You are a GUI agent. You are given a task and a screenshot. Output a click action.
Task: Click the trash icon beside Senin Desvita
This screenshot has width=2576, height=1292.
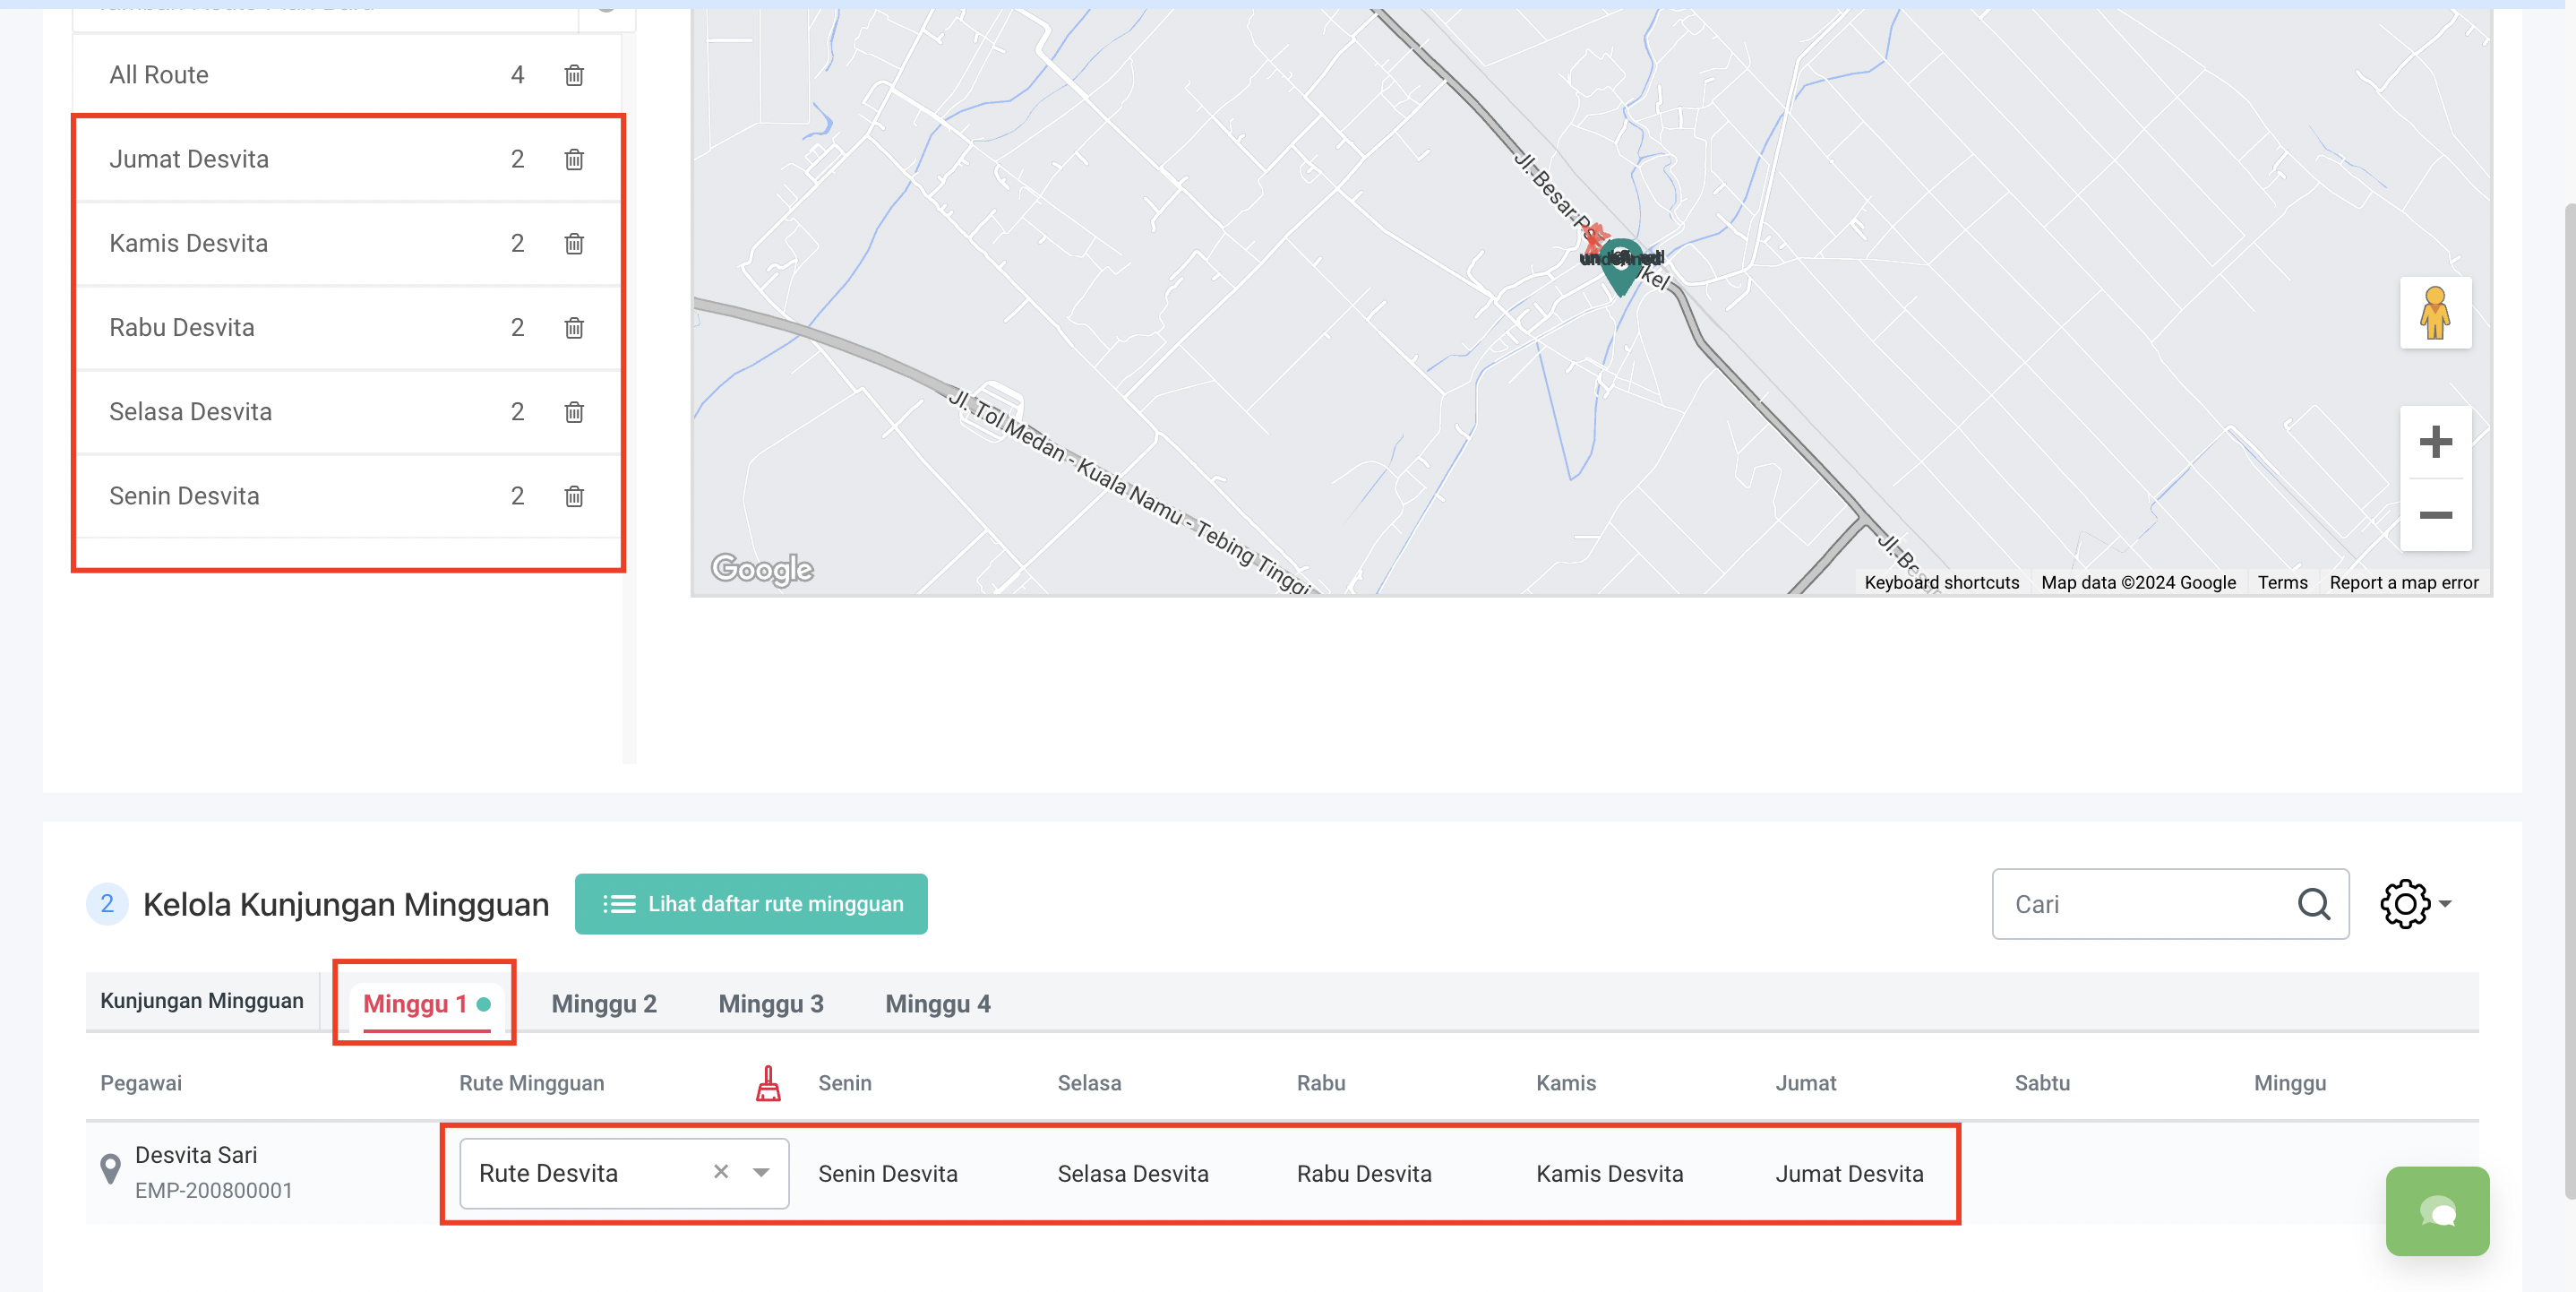pos(574,496)
